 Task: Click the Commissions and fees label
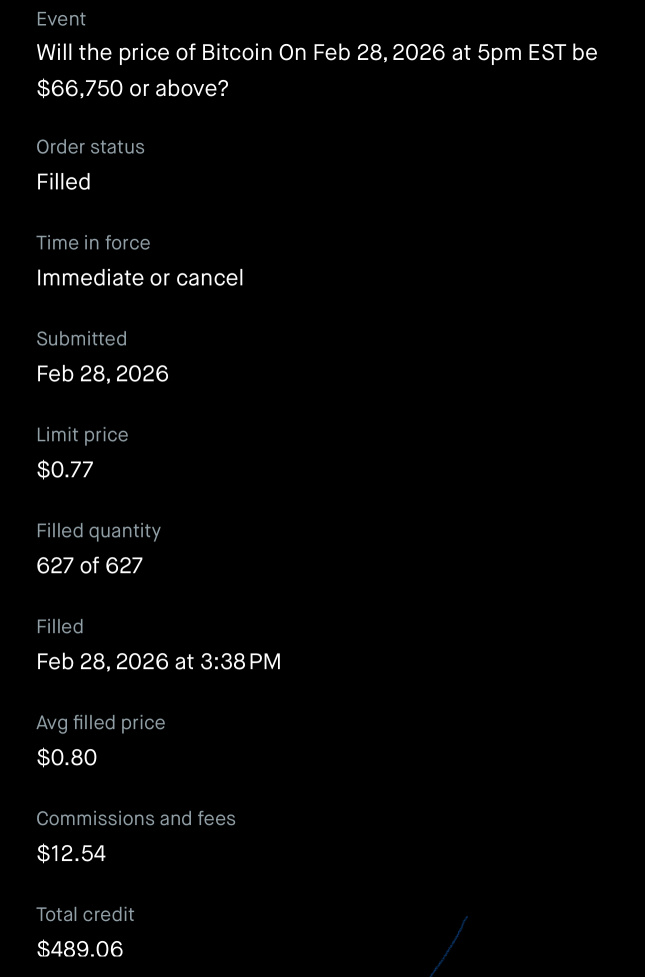pos(136,819)
